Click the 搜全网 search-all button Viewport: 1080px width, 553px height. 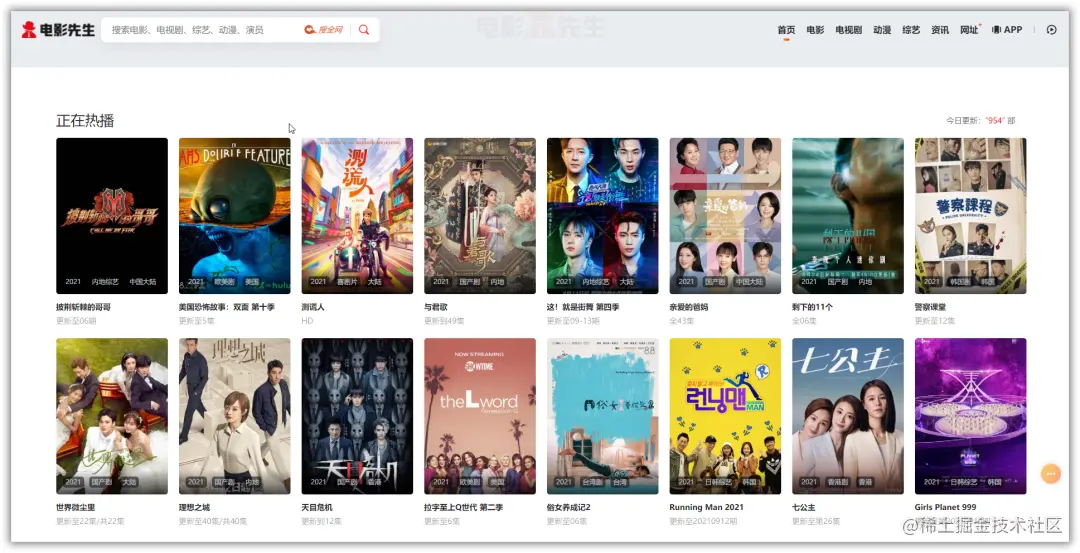point(324,30)
